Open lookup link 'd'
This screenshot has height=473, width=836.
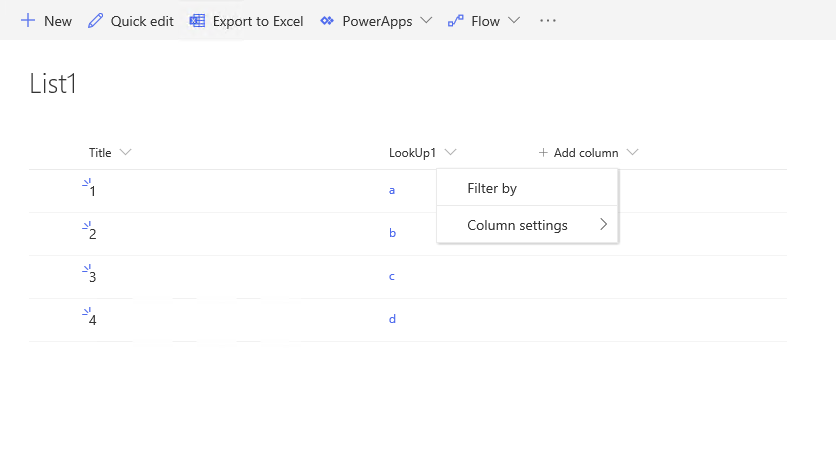coord(392,318)
